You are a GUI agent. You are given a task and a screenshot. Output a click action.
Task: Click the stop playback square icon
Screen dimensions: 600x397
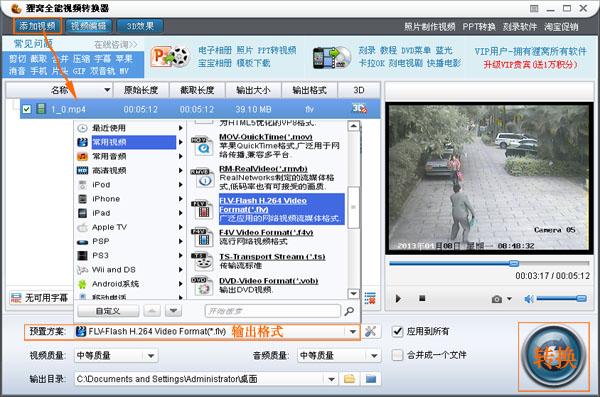422,298
